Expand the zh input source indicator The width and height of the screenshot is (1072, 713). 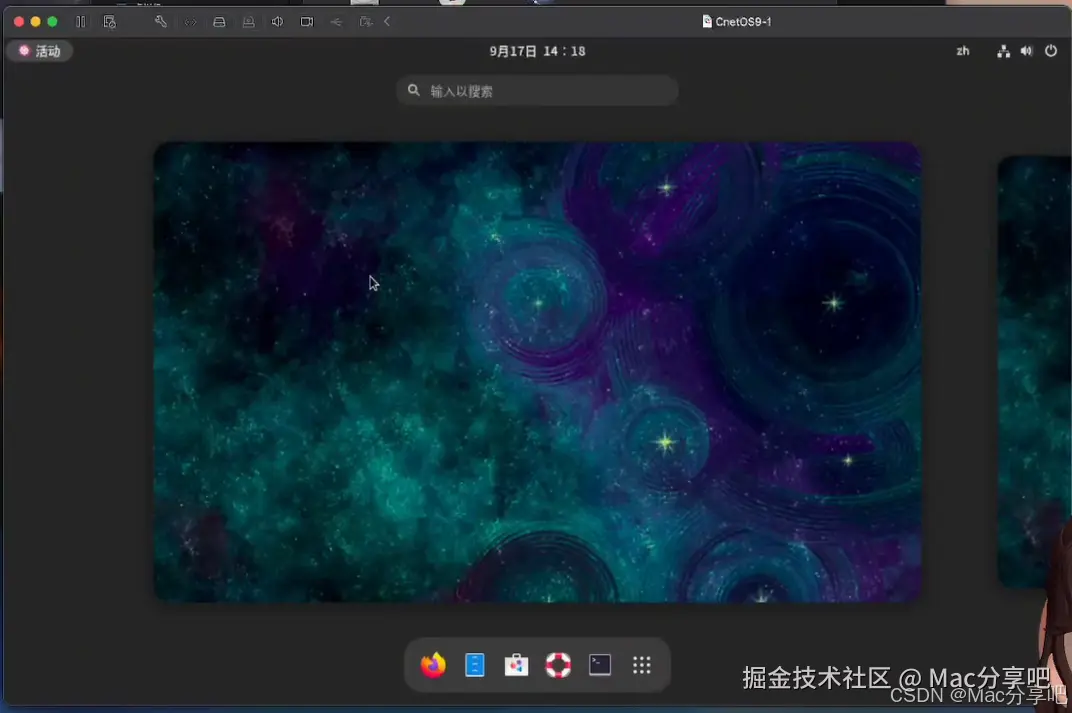(x=962, y=50)
